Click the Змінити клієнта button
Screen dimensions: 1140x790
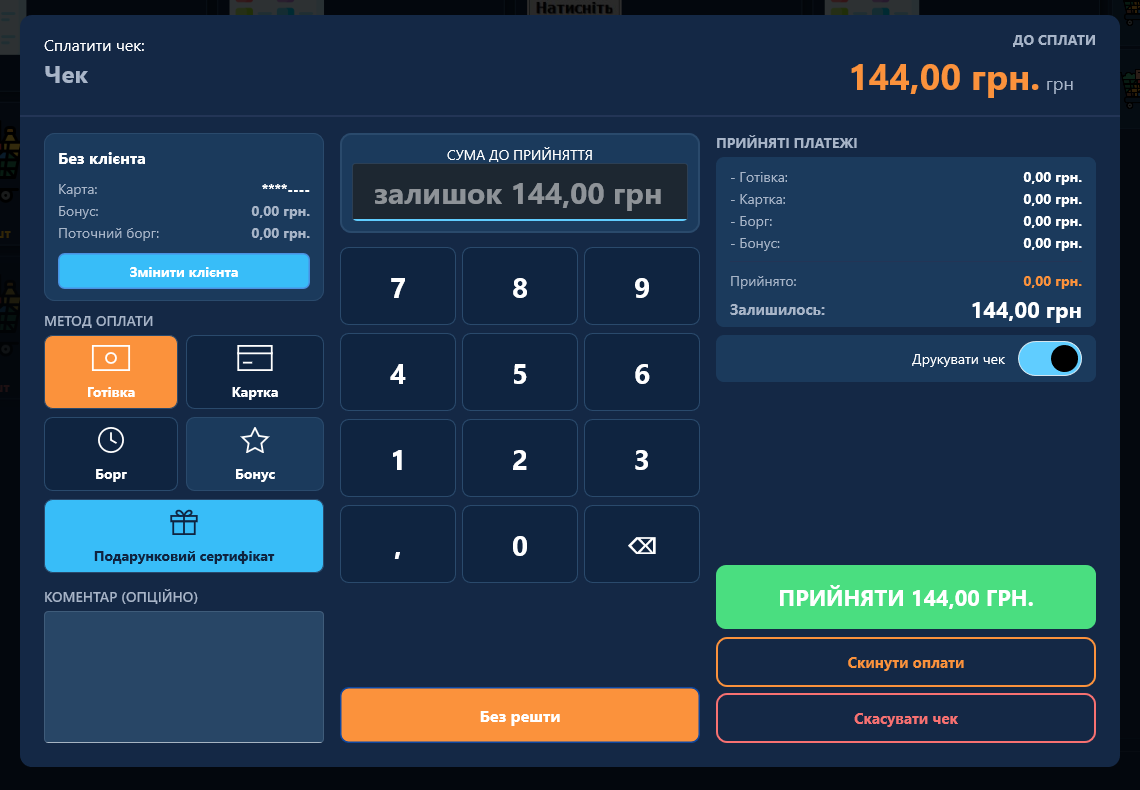[184, 272]
